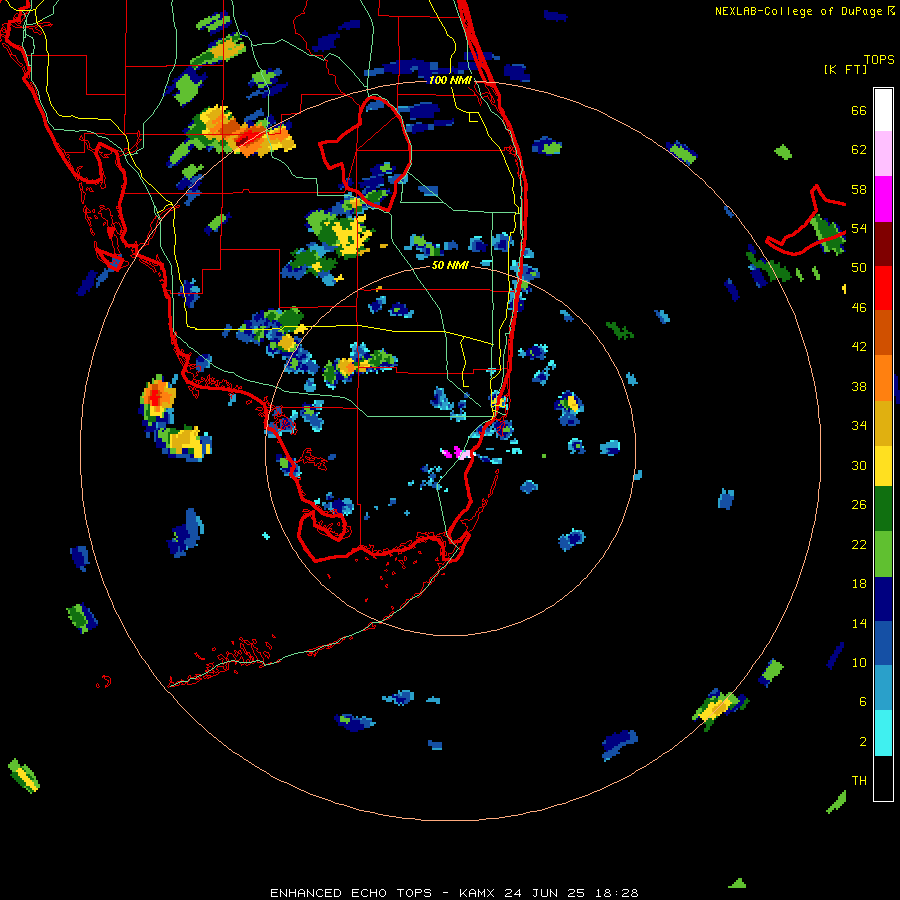The width and height of the screenshot is (900, 900).
Task: Click the 46 scale label
Action: (x=859, y=307)
